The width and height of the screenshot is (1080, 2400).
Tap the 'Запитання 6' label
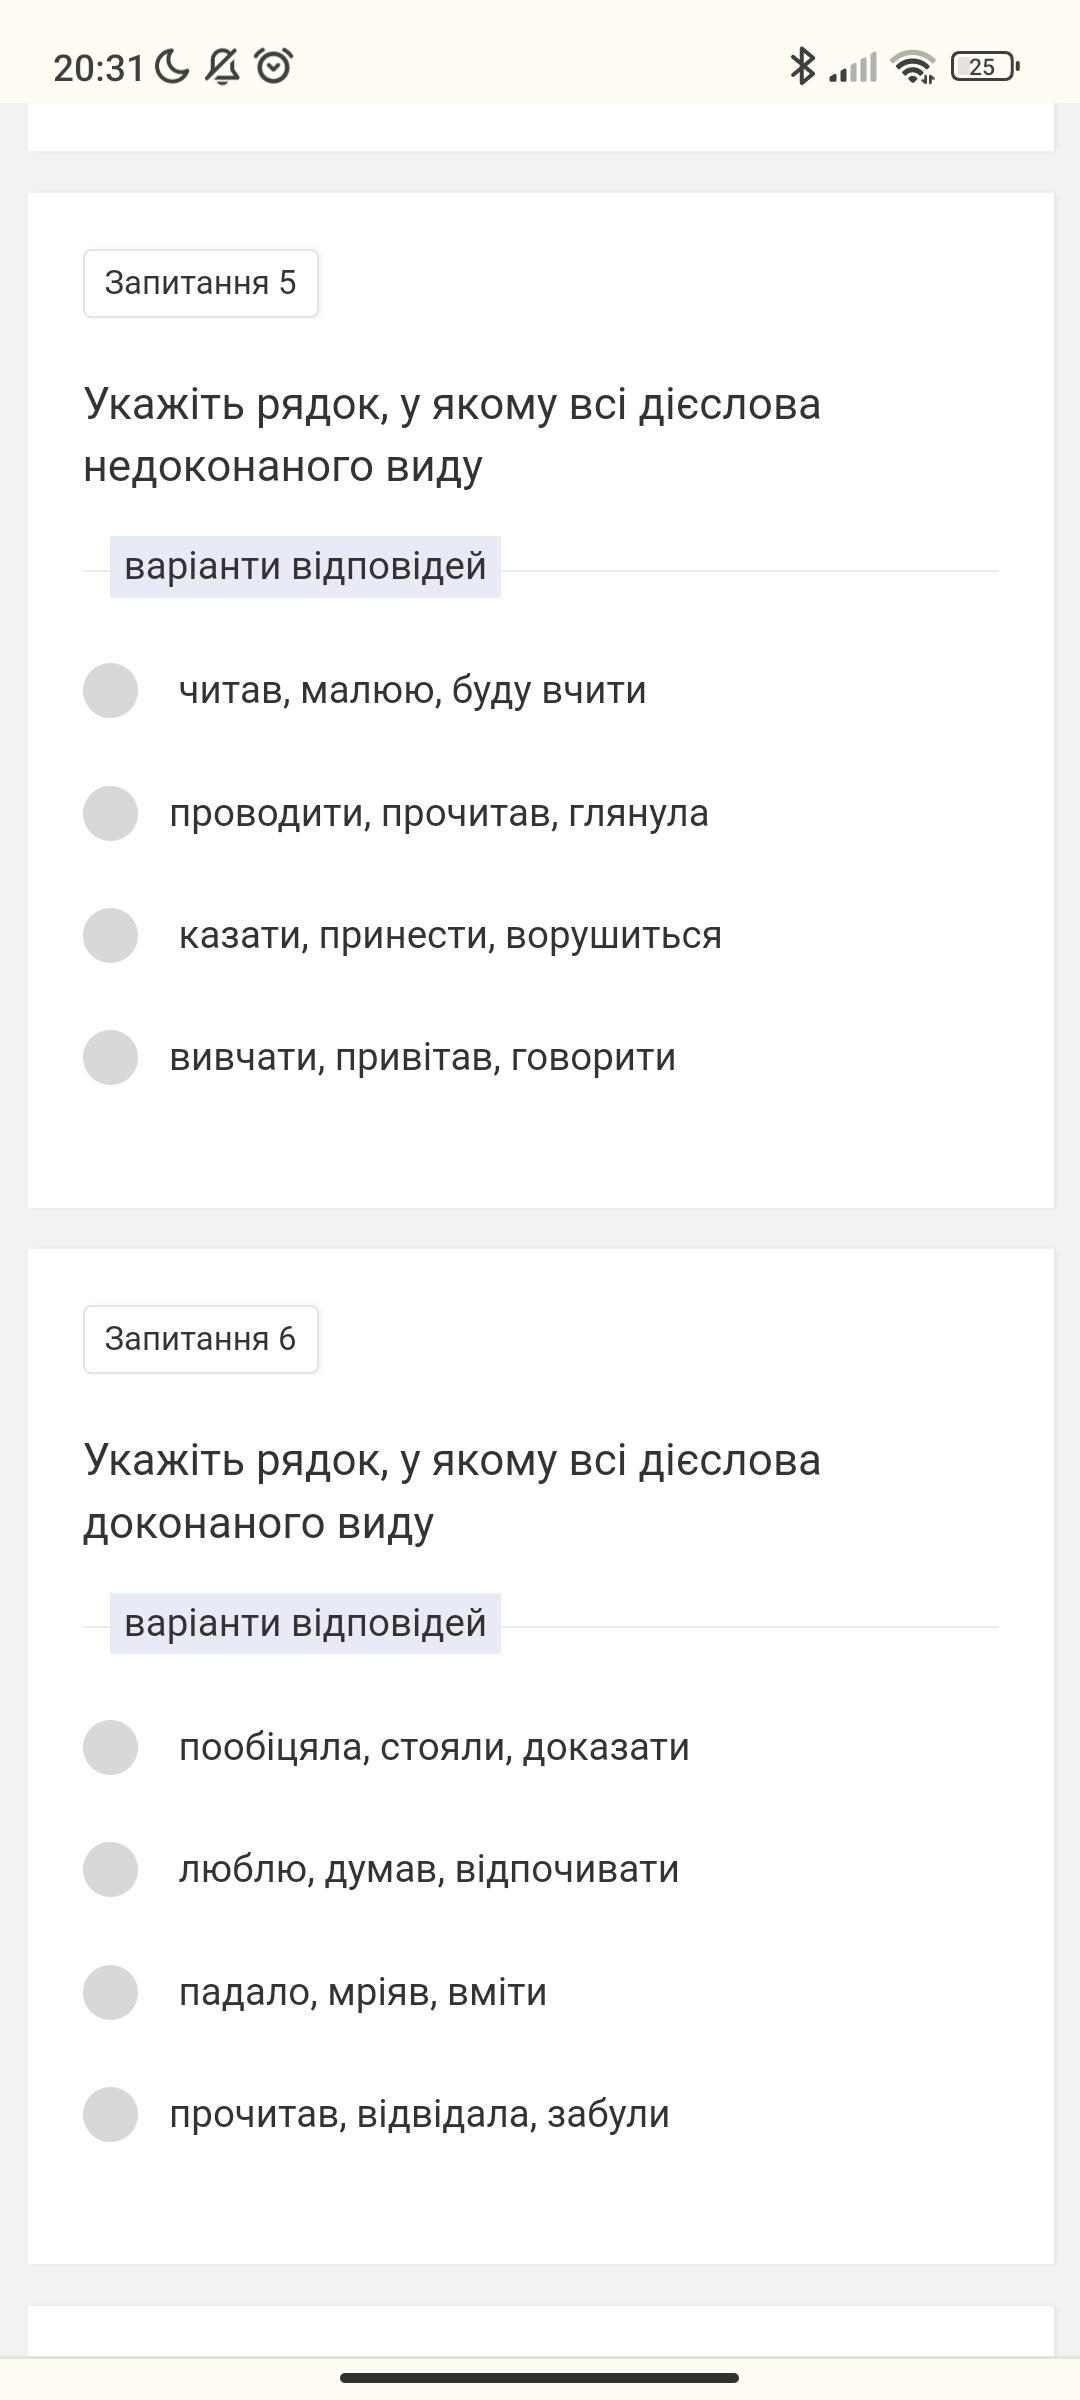[201, 1339]
